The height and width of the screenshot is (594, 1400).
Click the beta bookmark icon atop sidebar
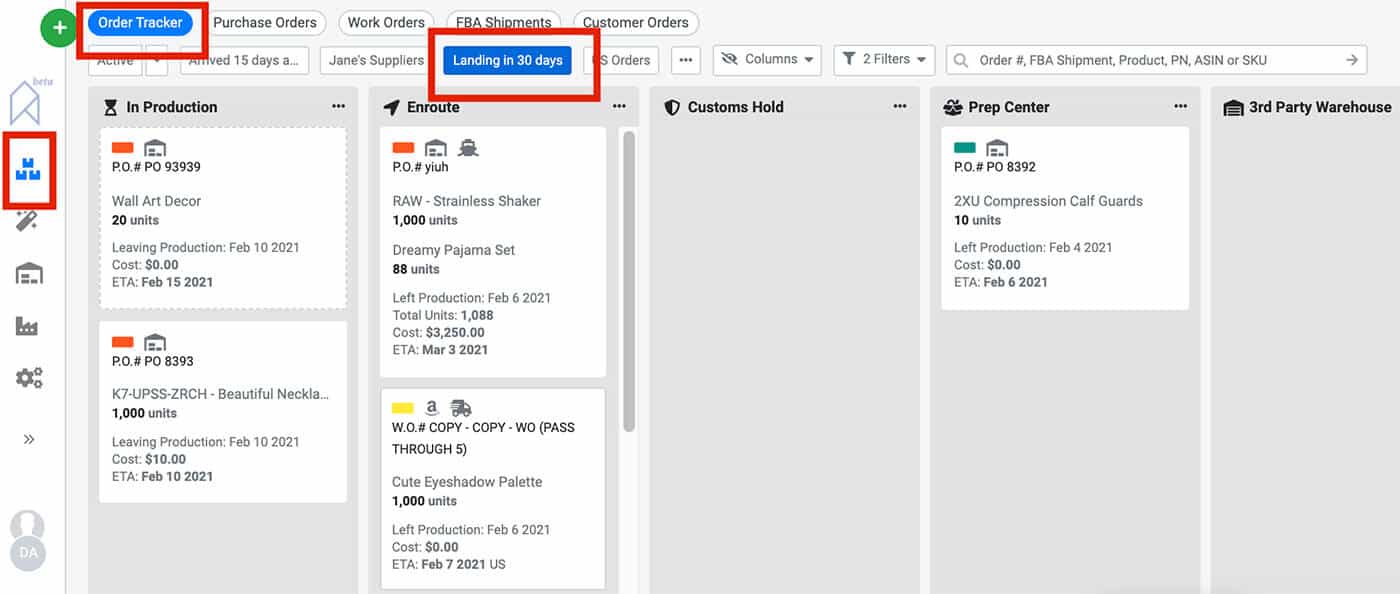tap(25, 100)
